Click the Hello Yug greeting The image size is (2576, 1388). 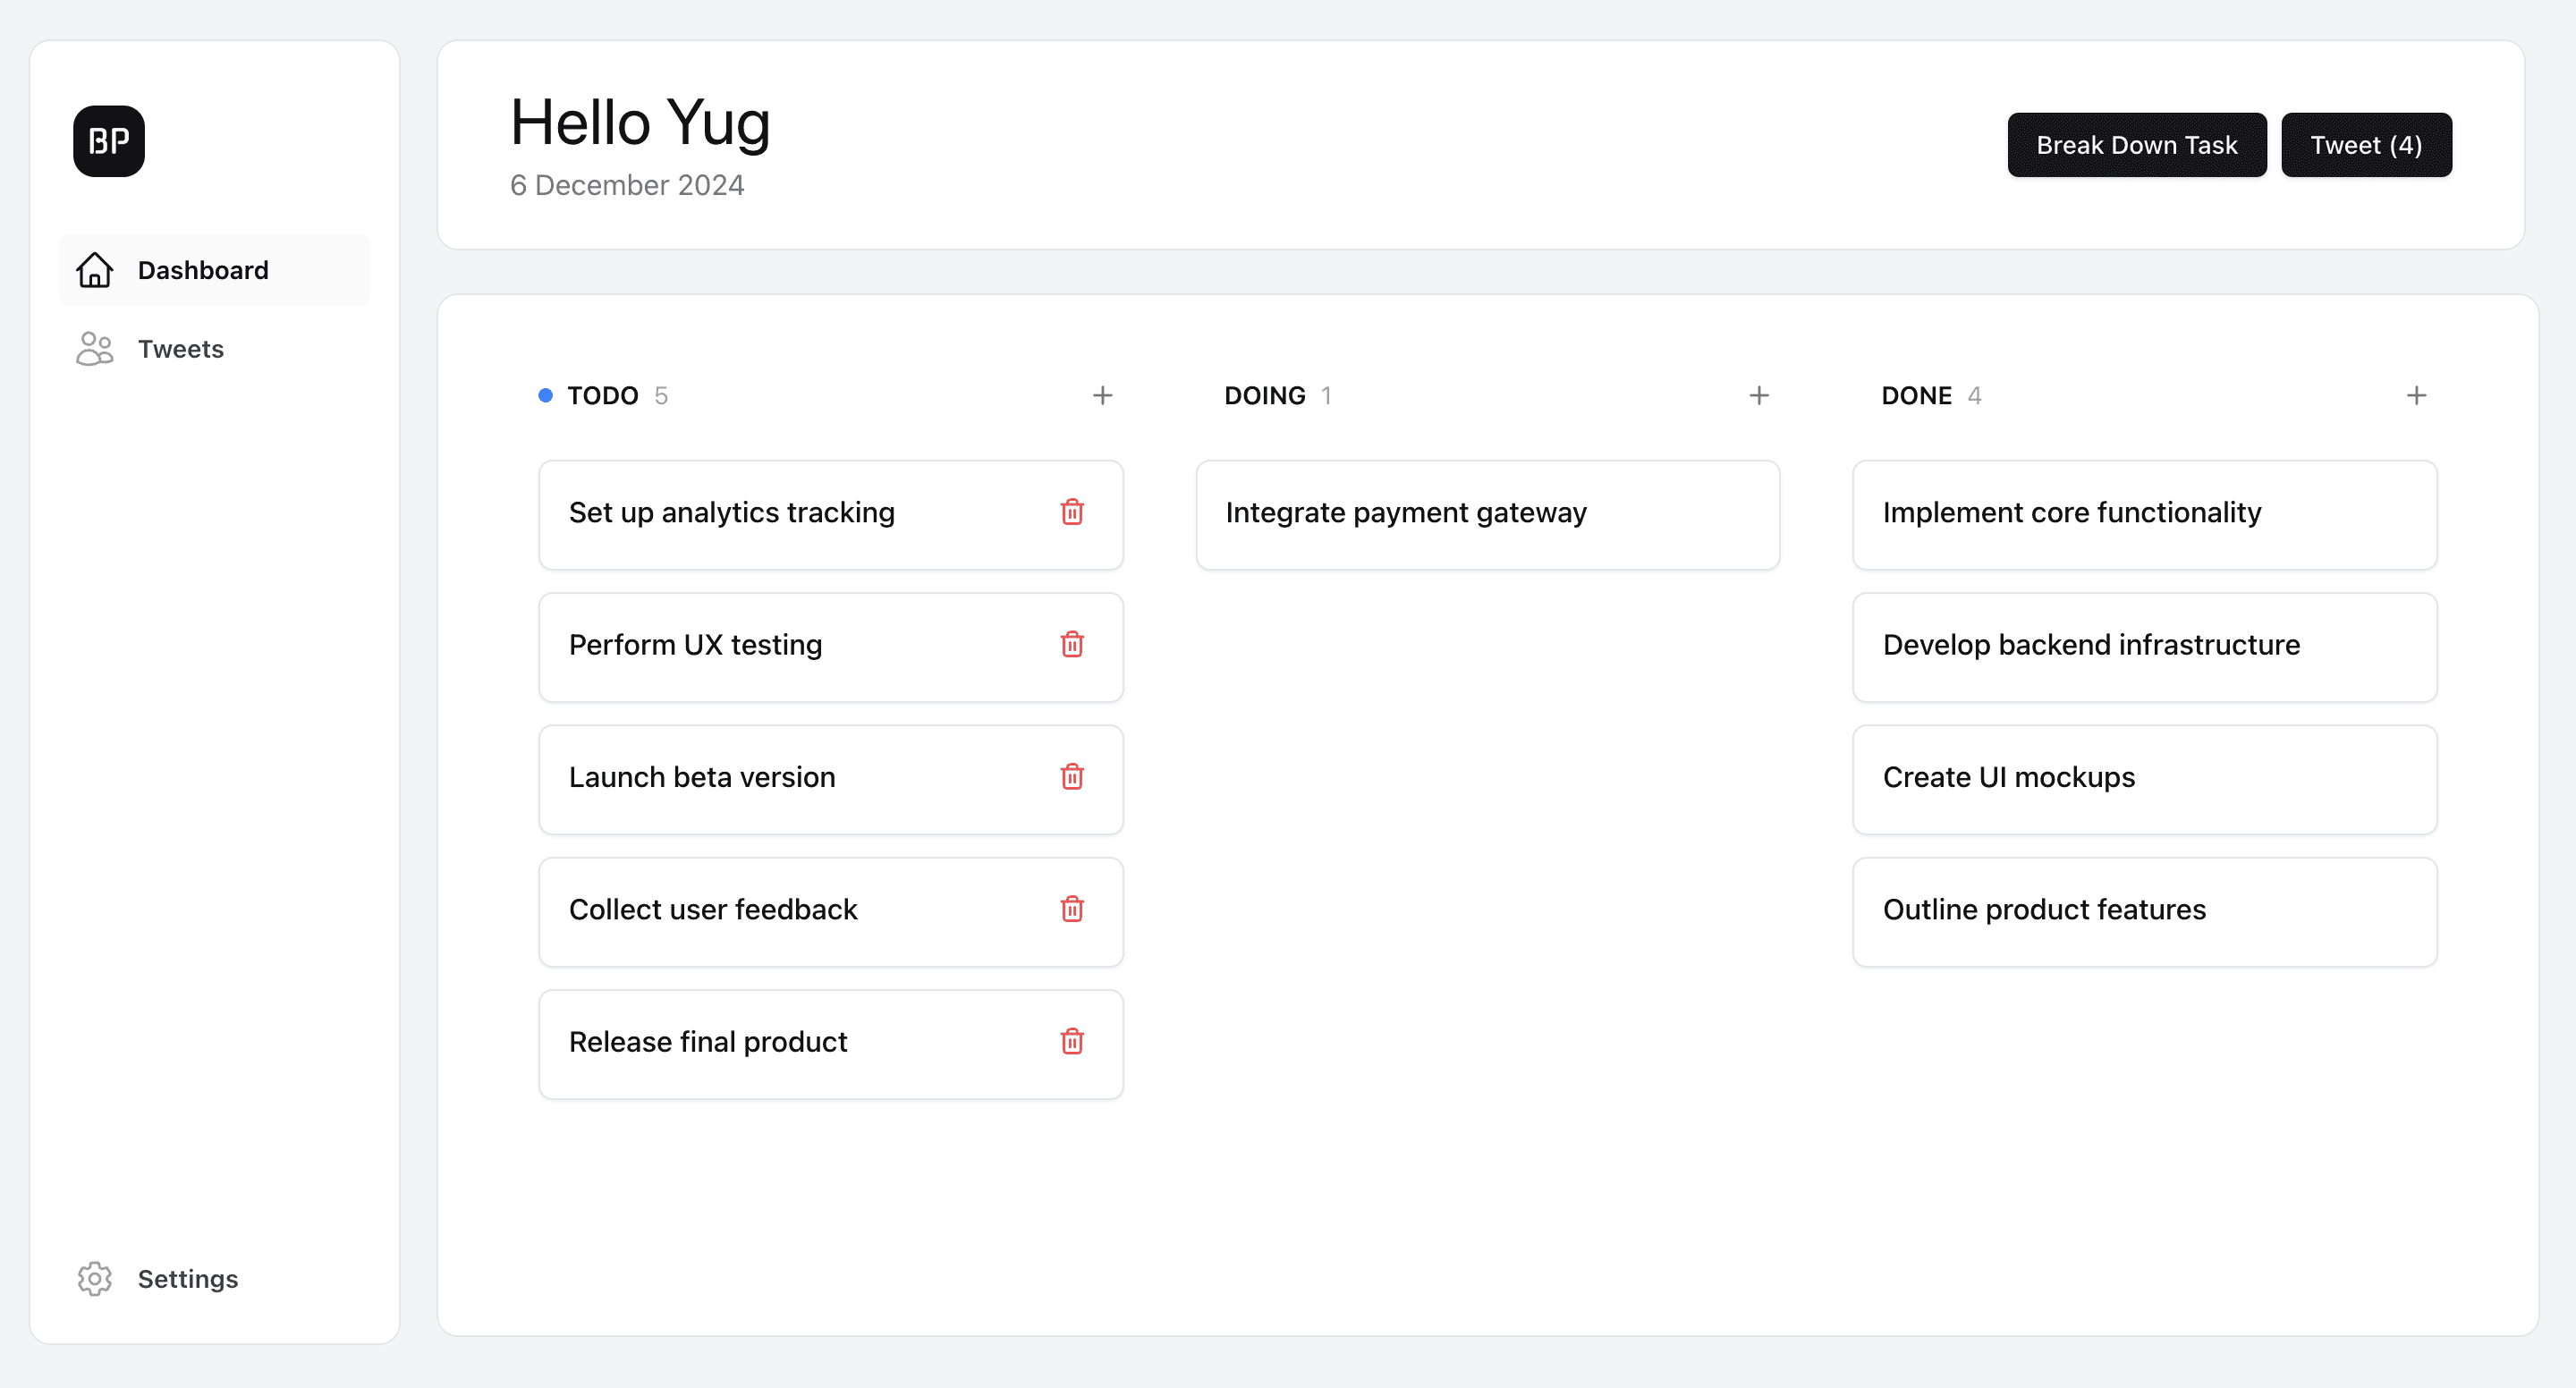[640, 123]
